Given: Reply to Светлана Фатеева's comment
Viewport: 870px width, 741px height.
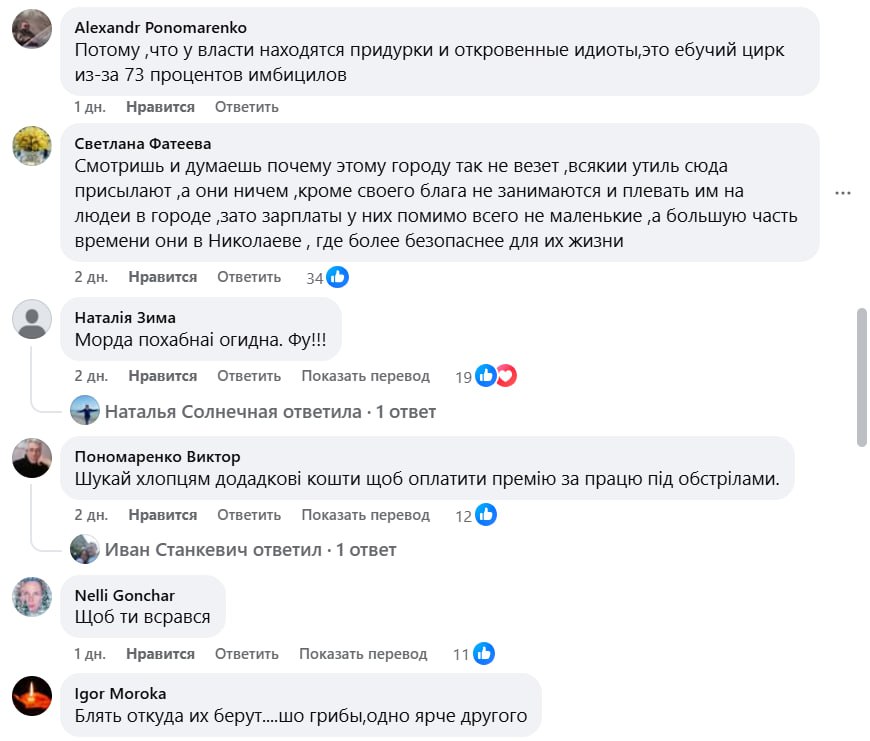Looking at the screenshot, I should [x=249, y=277].
